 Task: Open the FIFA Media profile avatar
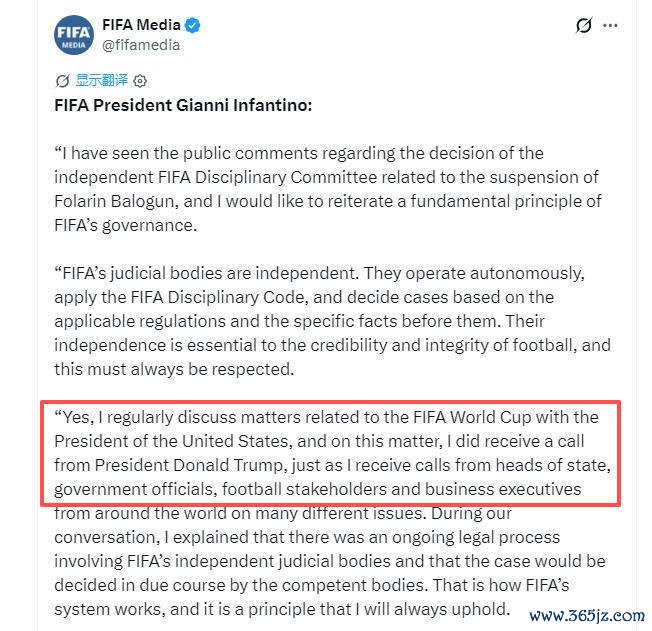74,35
